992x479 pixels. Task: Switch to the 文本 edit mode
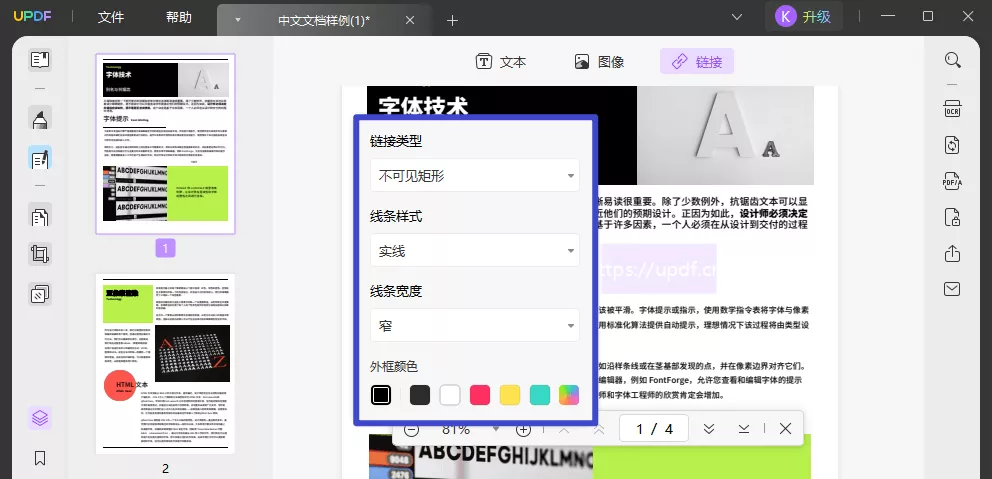click(501, 61)
